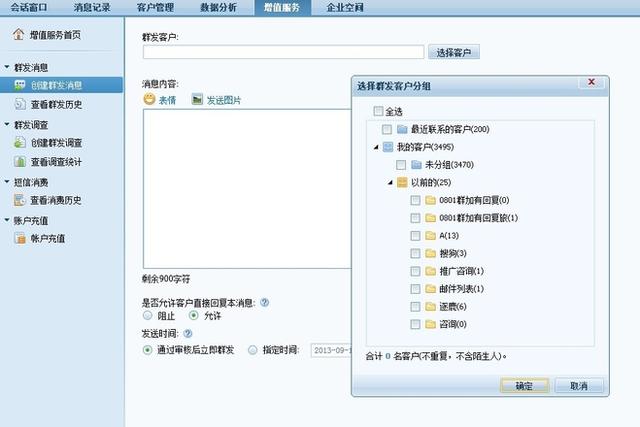Viewport: 640px width, 427px height.
Task: Collapse the 群发消息 sidebar section
Action: coord(7,66)
